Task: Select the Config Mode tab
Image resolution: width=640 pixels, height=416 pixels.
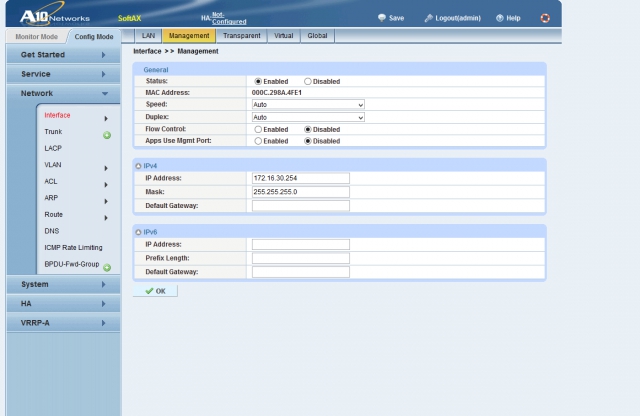Action: pos(94,36)
